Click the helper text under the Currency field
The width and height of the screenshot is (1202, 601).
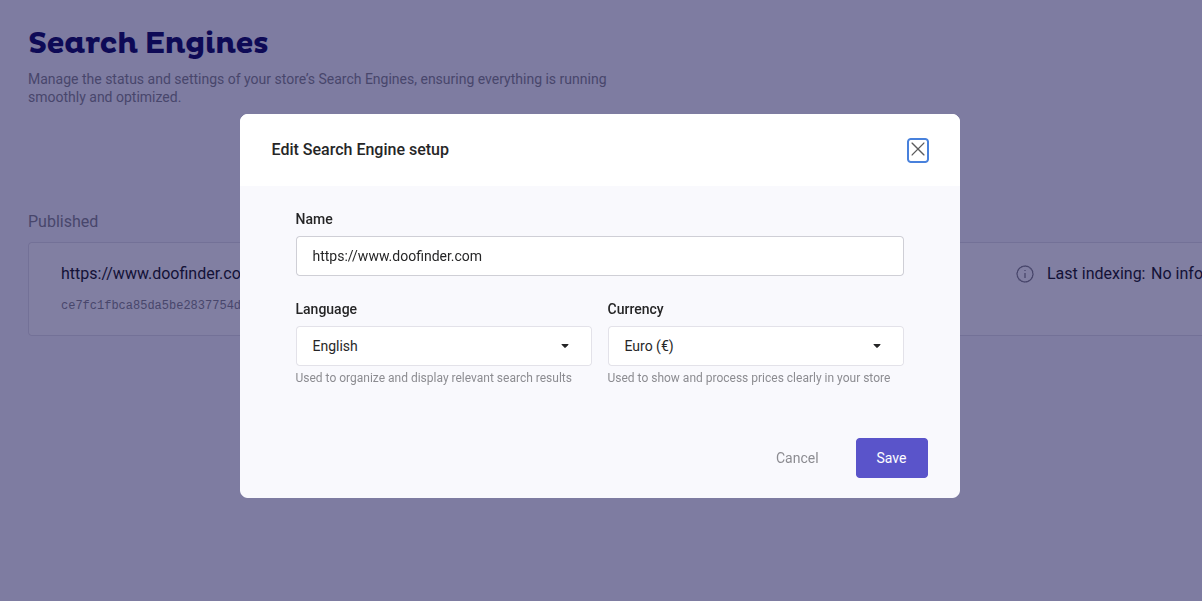749,378
